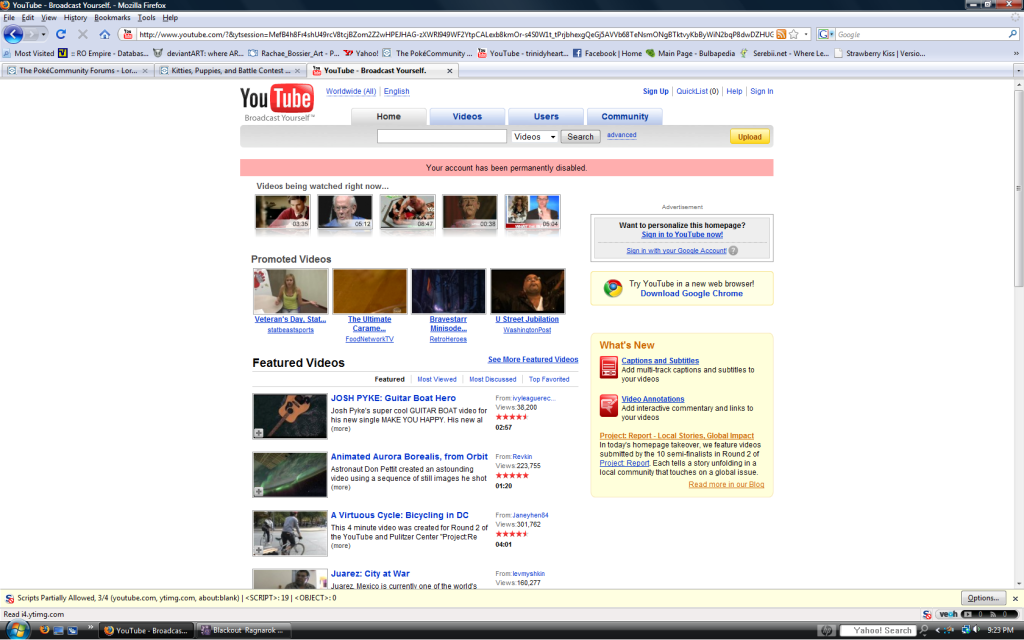Click the Captions and Subtitles red icon
The image size is (1024, 640).
click(608, 368)
